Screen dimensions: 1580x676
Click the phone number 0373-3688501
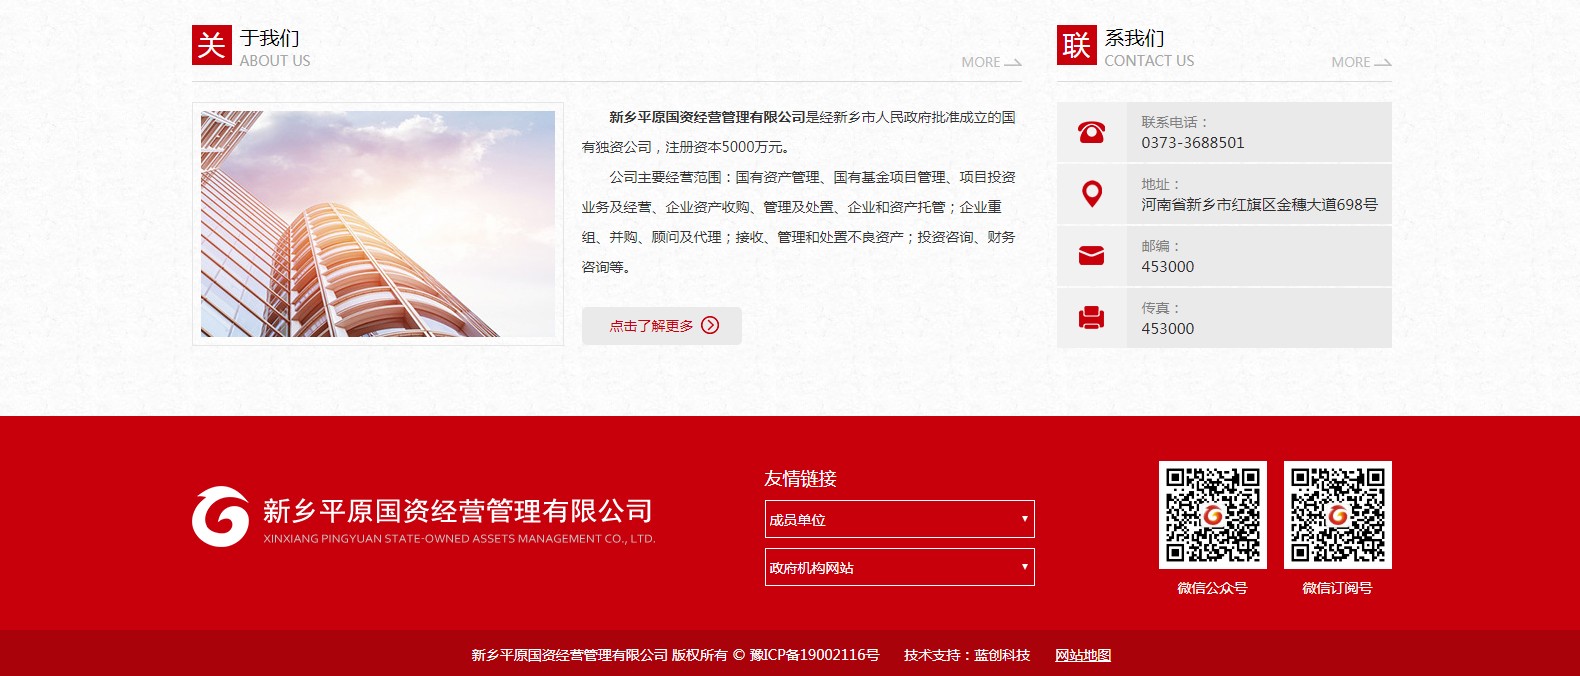(1193, 143)
